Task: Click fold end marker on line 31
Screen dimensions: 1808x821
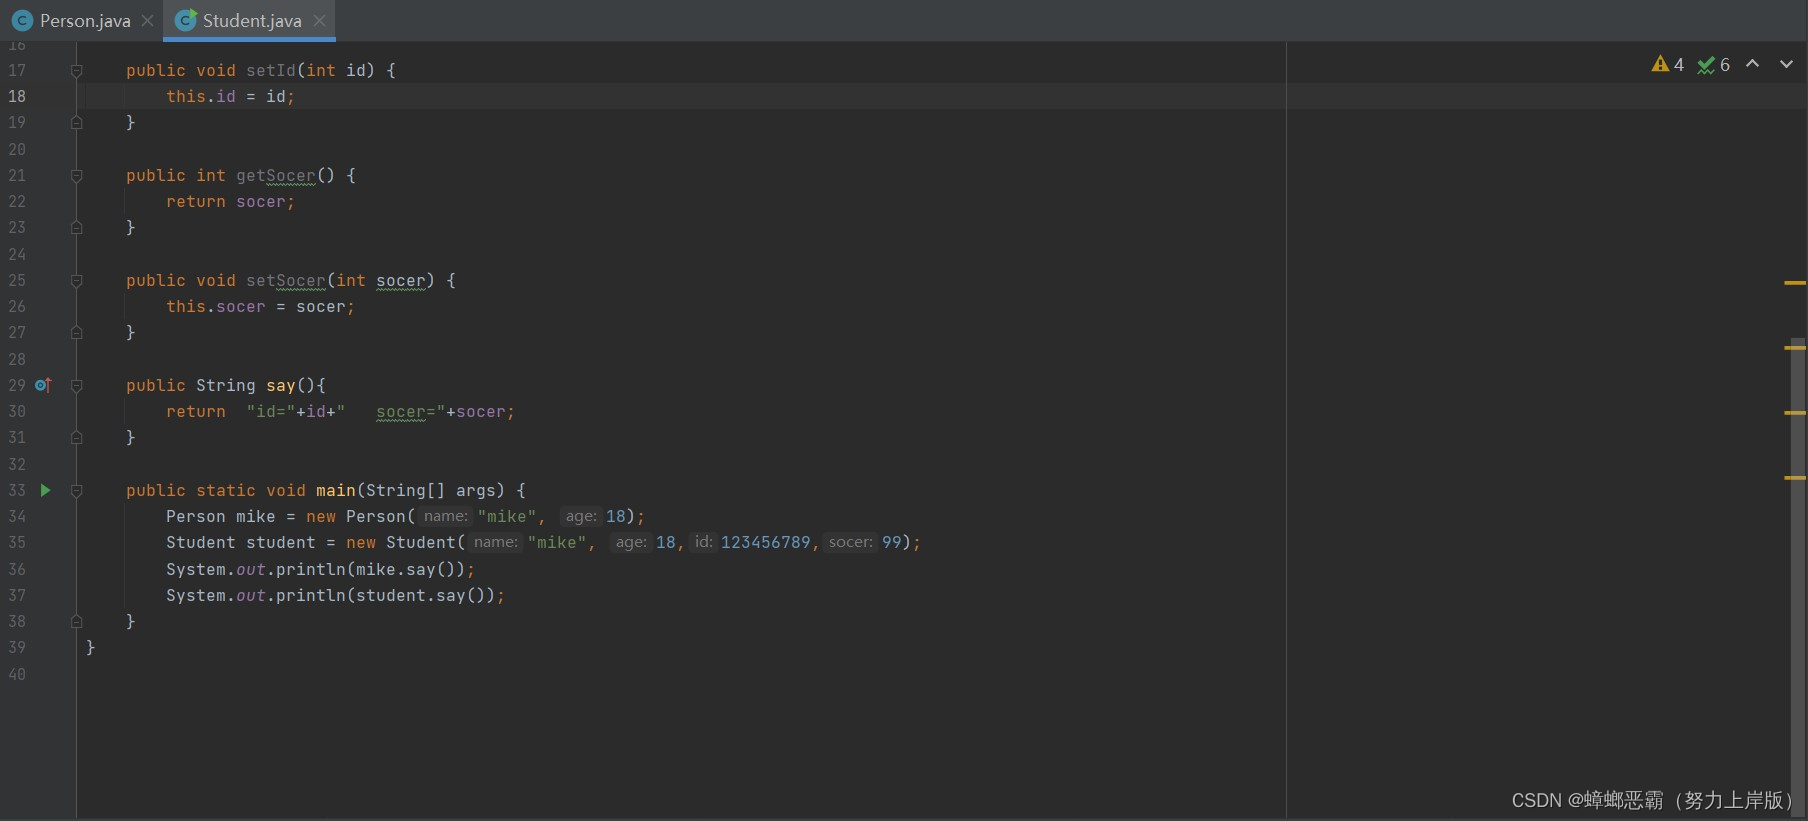Action: 76,437
